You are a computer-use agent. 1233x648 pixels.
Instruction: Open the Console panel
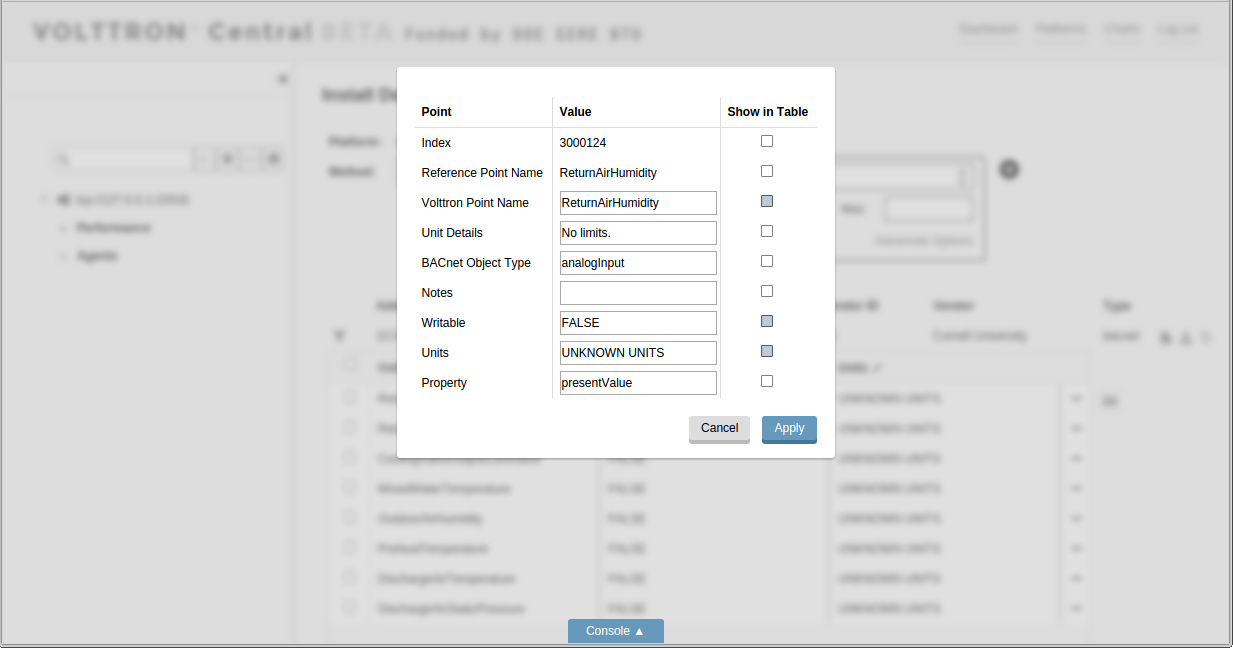[x=616, y=631]
